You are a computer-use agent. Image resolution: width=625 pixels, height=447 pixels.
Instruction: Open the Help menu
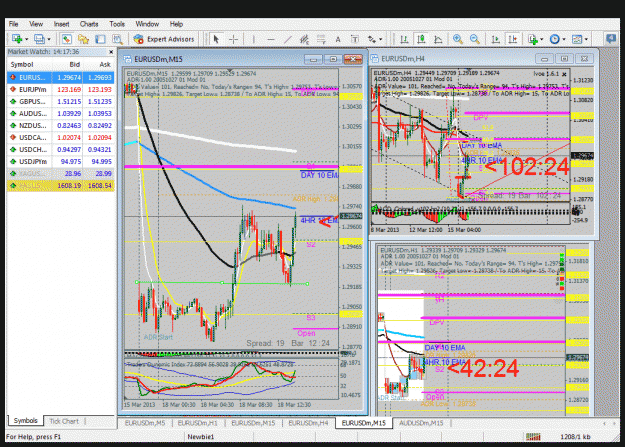(x=176, y=24)
